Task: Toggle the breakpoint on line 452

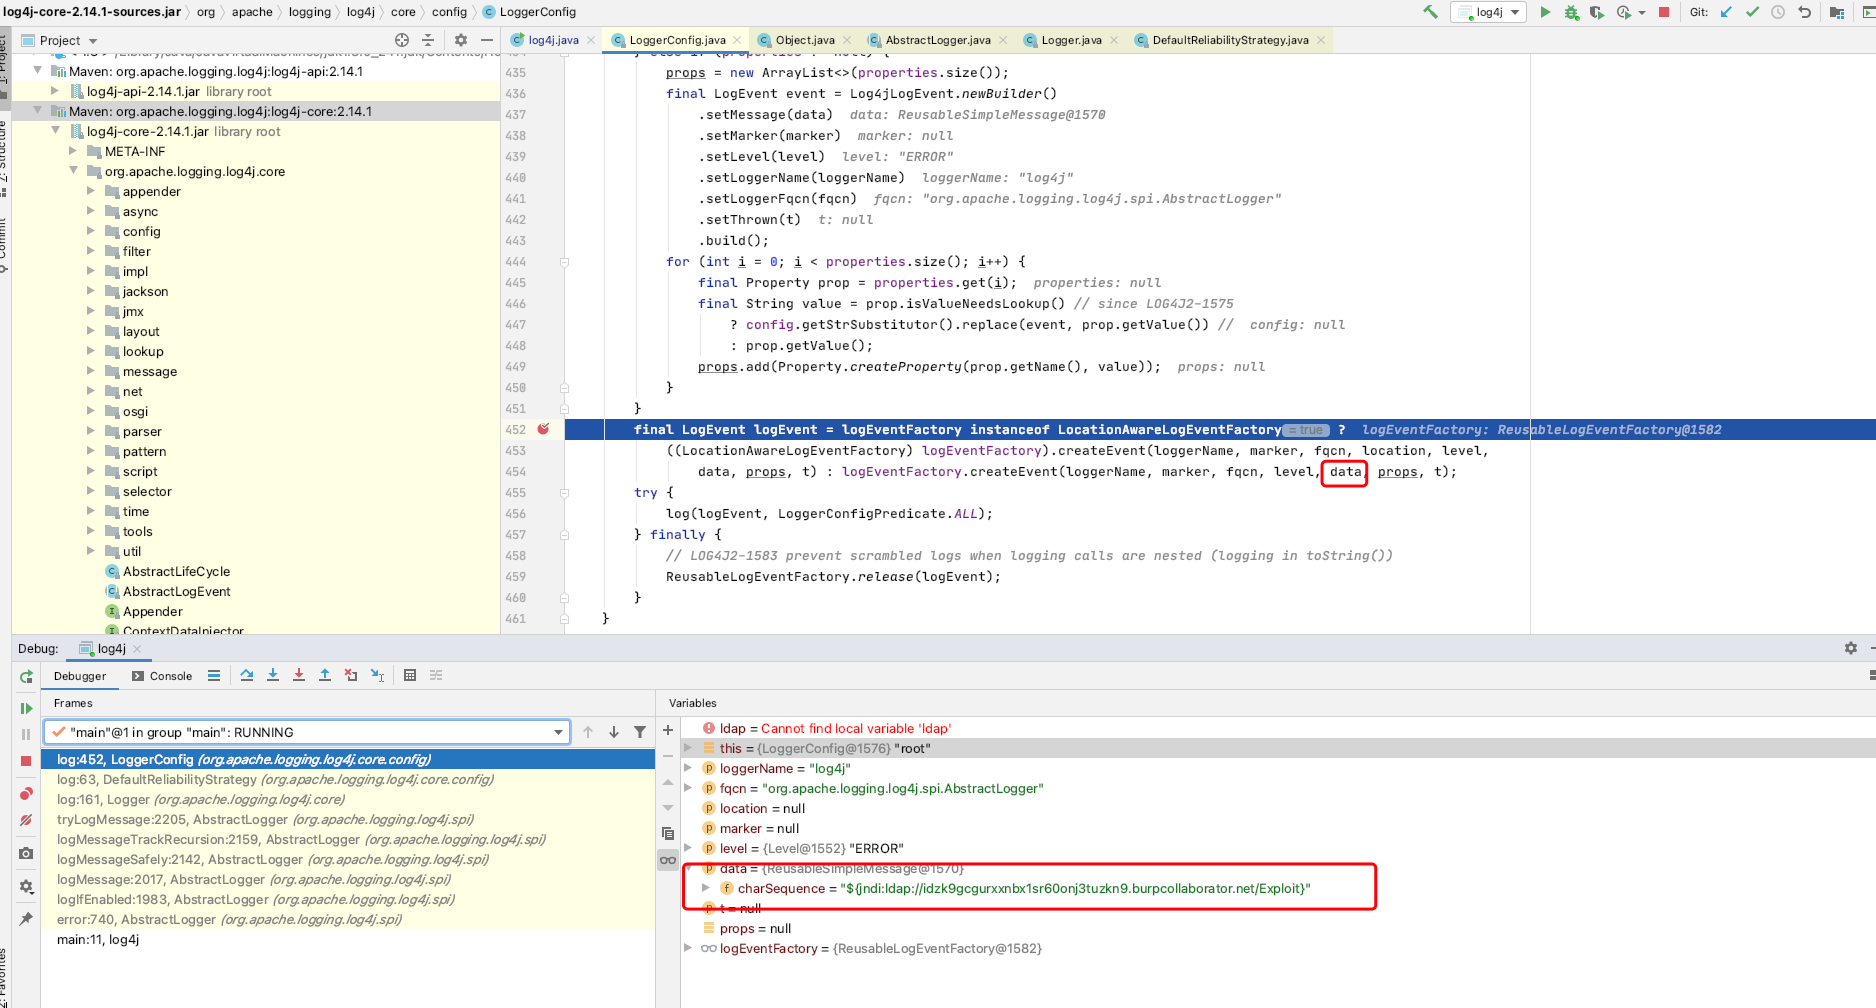Action: pyautogui.click(x=543, y=429)
